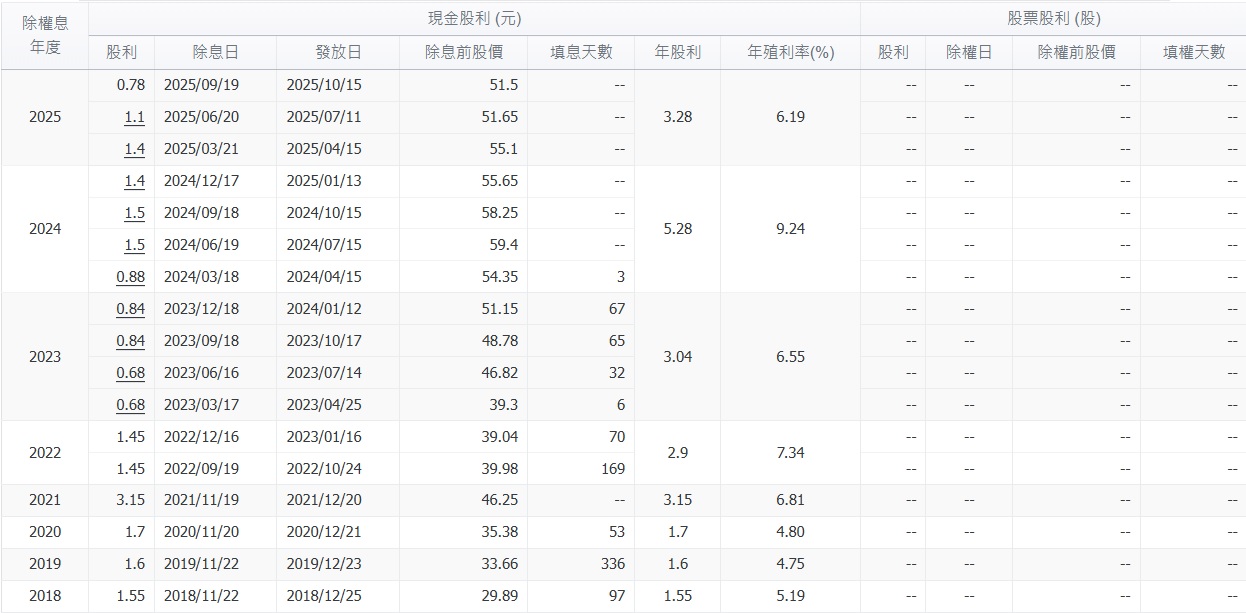The width and height of the screenshot is (1246, 613).
Task: Click the 填息天數 column header
Action: (x=581, y=52)
